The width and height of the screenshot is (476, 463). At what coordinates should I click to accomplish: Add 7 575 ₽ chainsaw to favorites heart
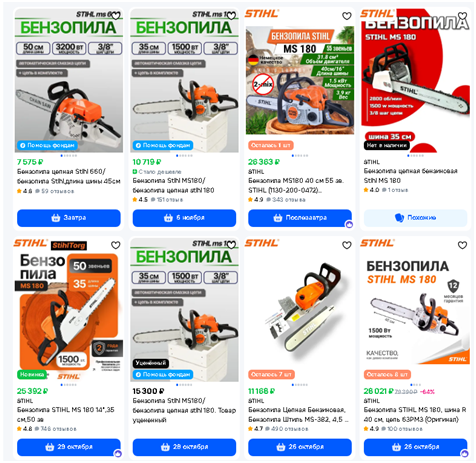[x=116, y=16]
